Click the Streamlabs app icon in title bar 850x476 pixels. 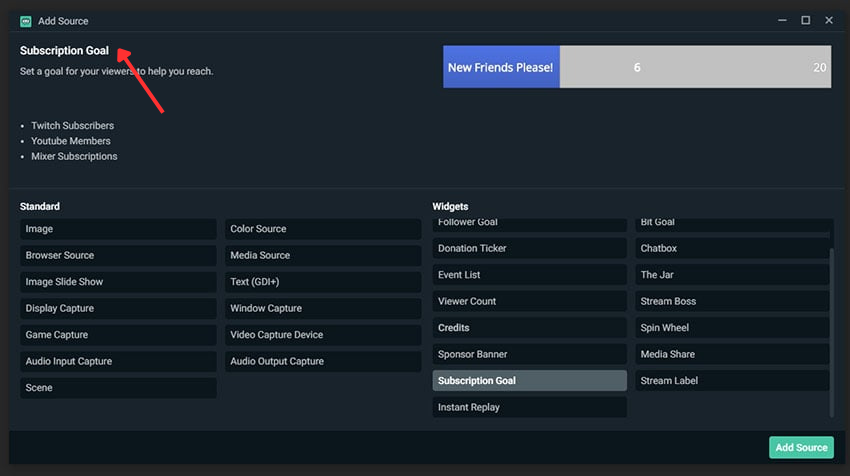tap(25, 21)
